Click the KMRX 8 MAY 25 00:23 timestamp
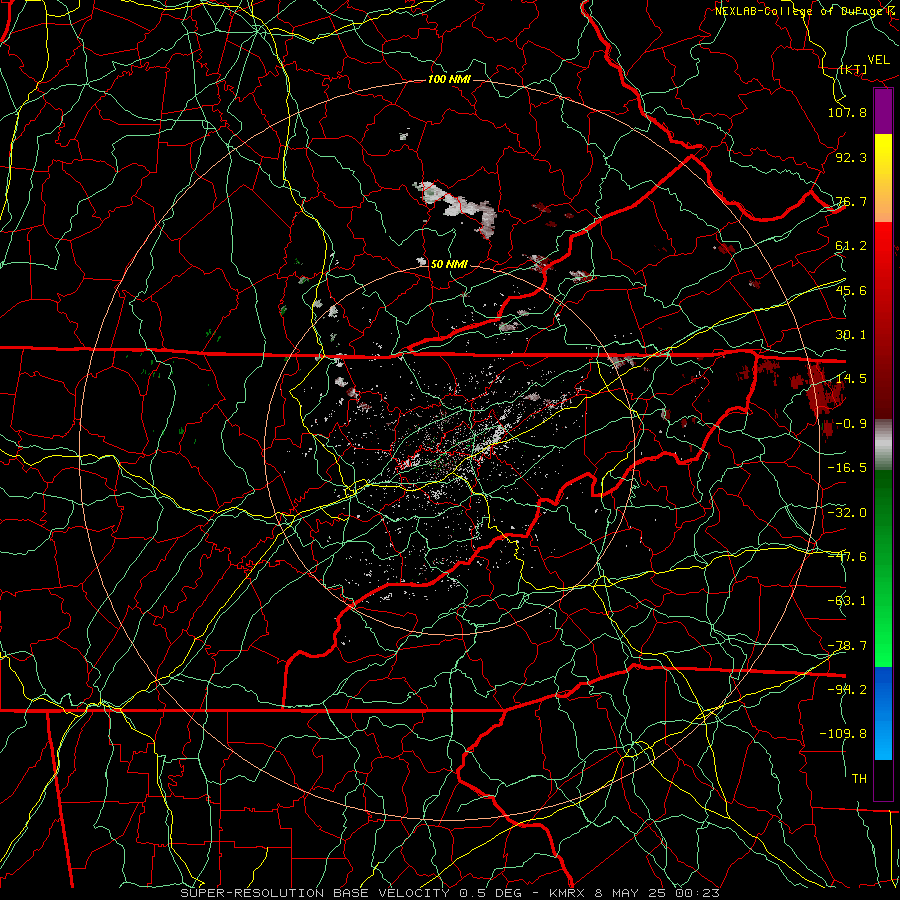This screenshot has height=900, width=900. coord(634,893)
